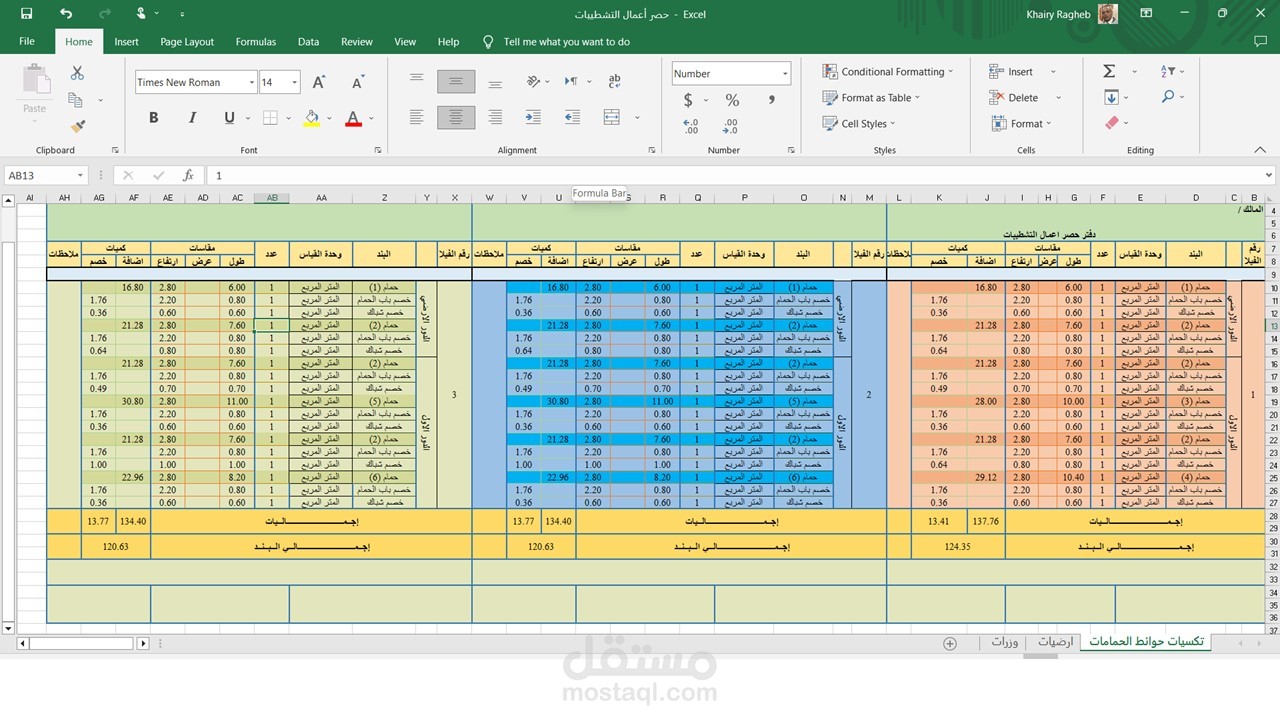Click the Borders icon
Screen dimensions: 1280x720
(270, 118)
